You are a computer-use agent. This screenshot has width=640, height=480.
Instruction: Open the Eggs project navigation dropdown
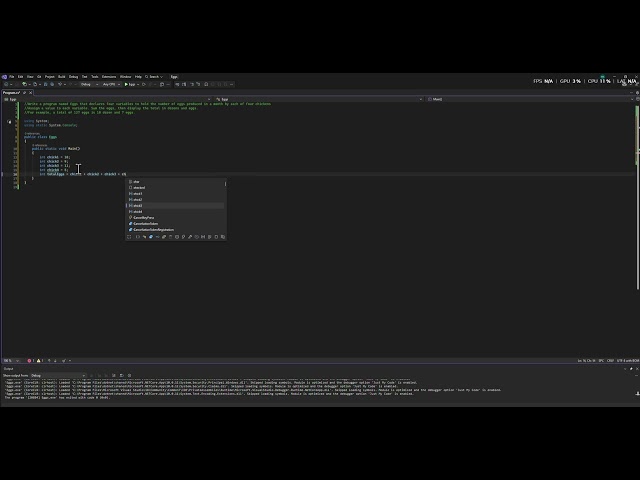click(x=107, y=99)
